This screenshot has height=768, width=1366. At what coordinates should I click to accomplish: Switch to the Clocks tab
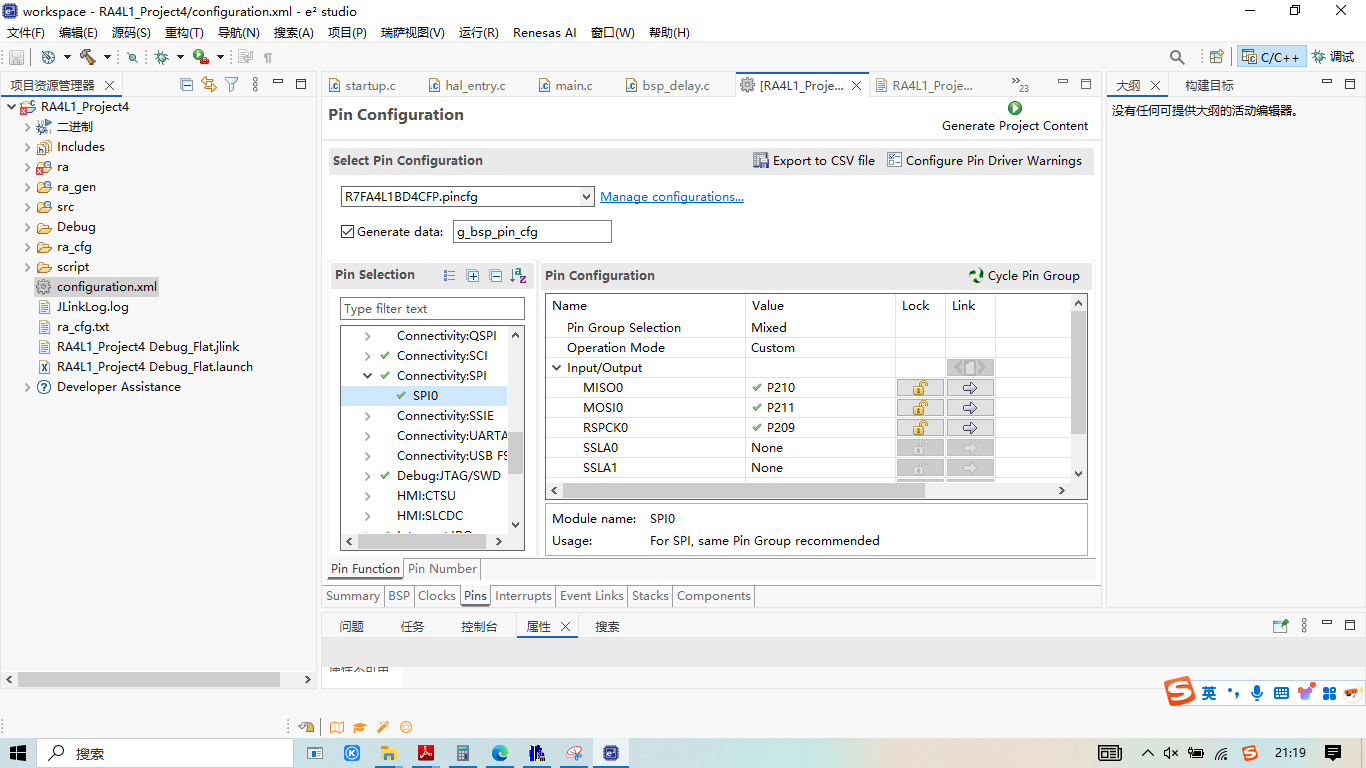coord(437,596)
